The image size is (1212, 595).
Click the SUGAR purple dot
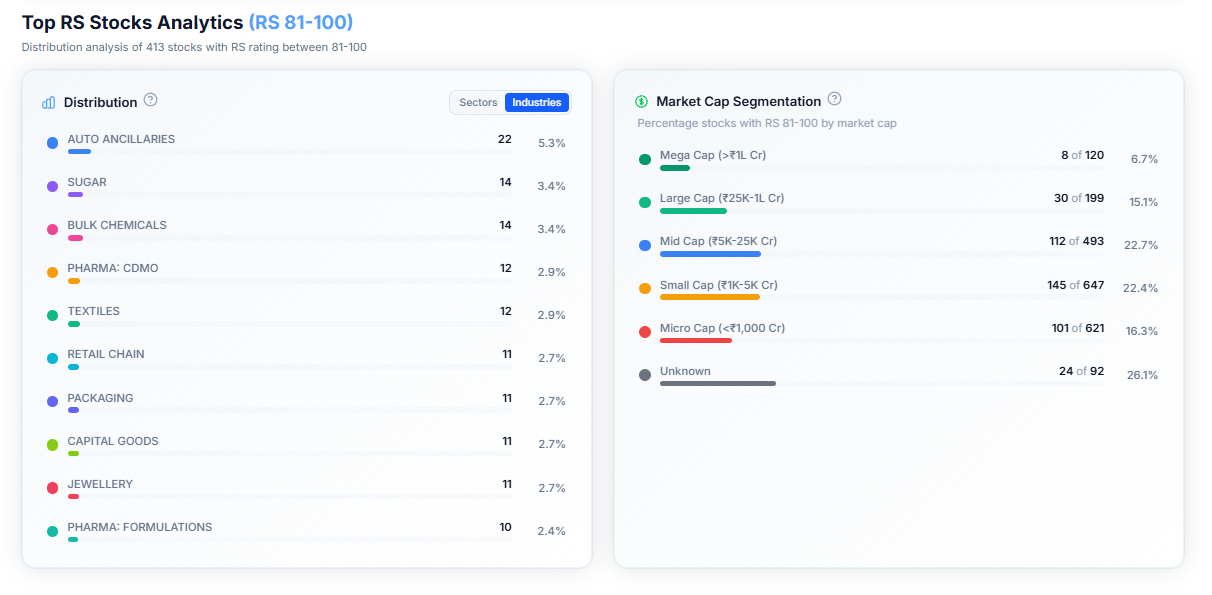(53, 186)
